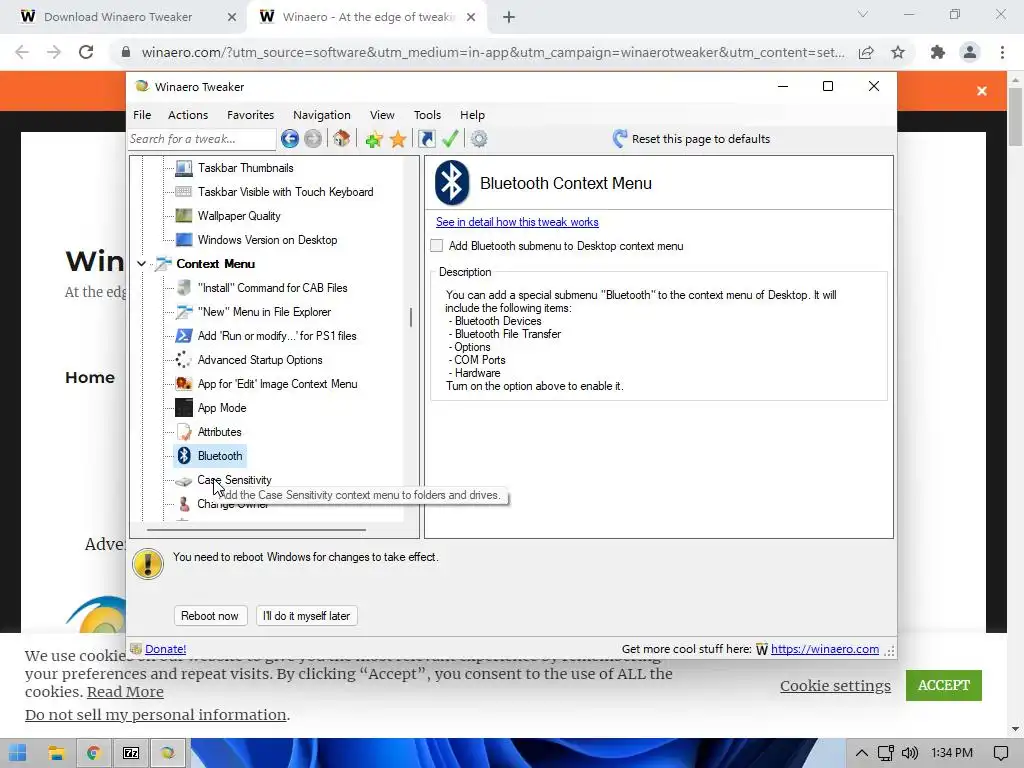The image size is (1024, 768).
Task: Open the Favorites menu
Action: (251, 115)
